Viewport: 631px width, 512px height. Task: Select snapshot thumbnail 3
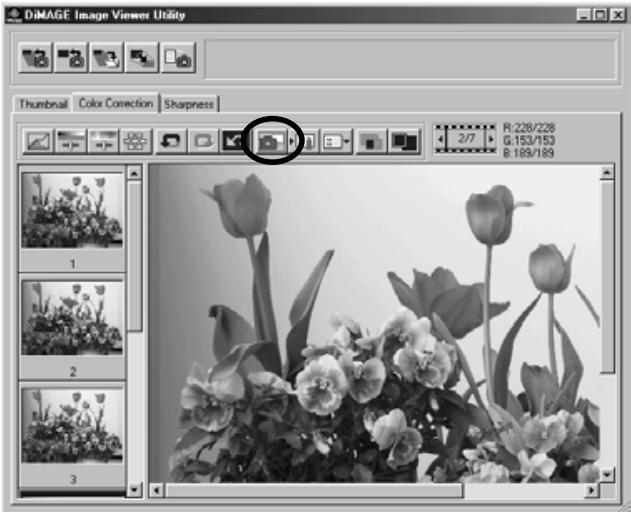click(72, 425)
